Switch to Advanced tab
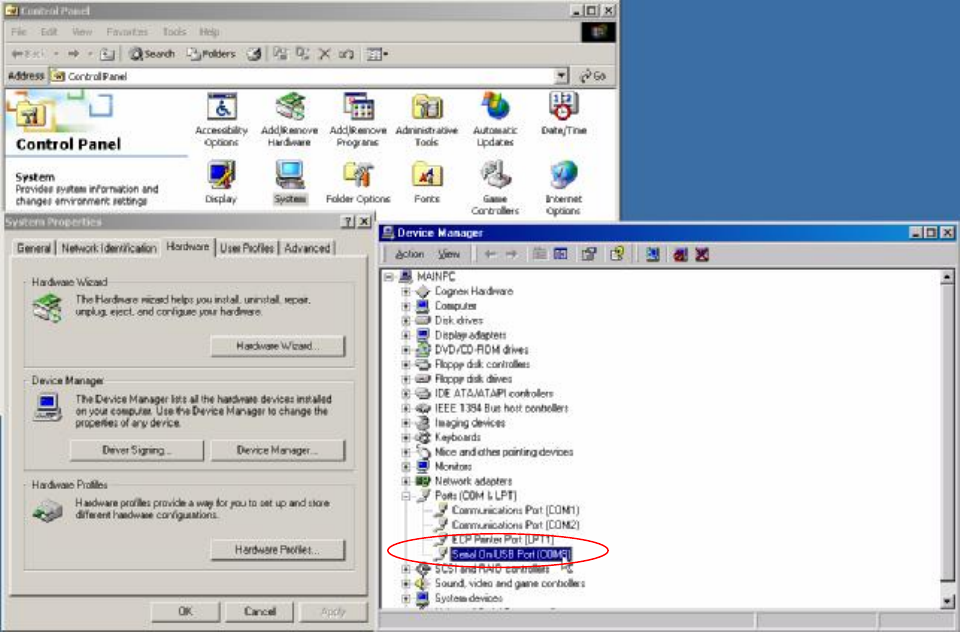Screen dimensions: 960x632 307,248
